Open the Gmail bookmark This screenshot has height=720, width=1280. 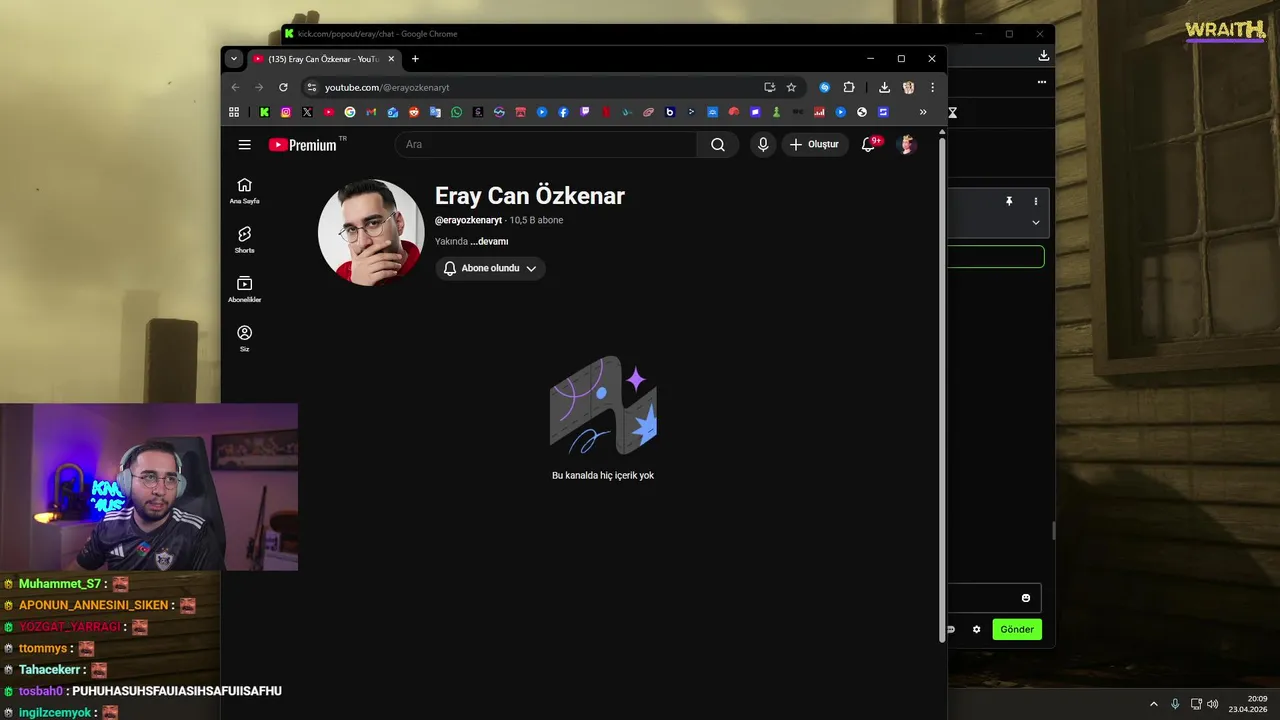pyautogui.click(x=371, y=112)
